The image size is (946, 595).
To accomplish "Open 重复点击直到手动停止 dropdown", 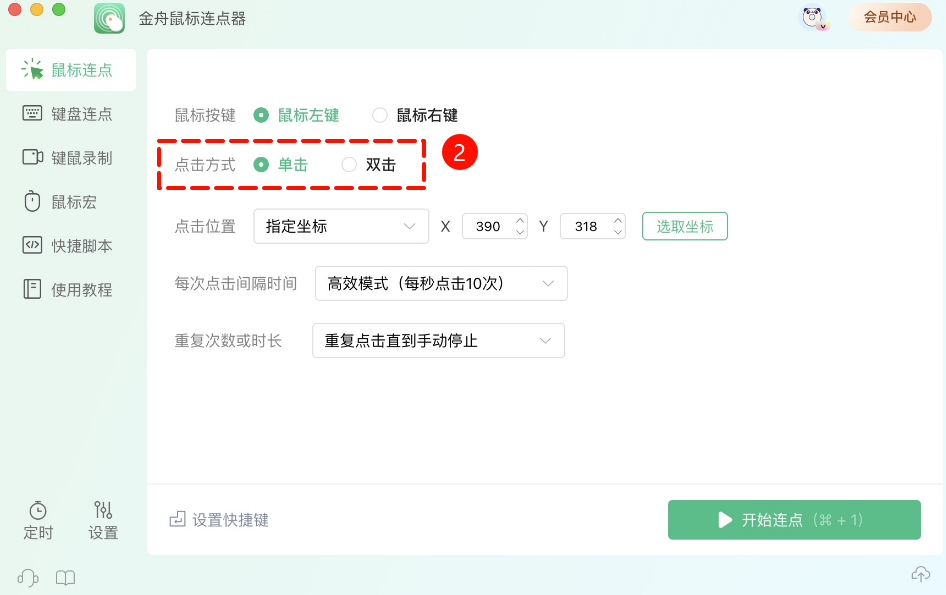I will pos(439,340).
